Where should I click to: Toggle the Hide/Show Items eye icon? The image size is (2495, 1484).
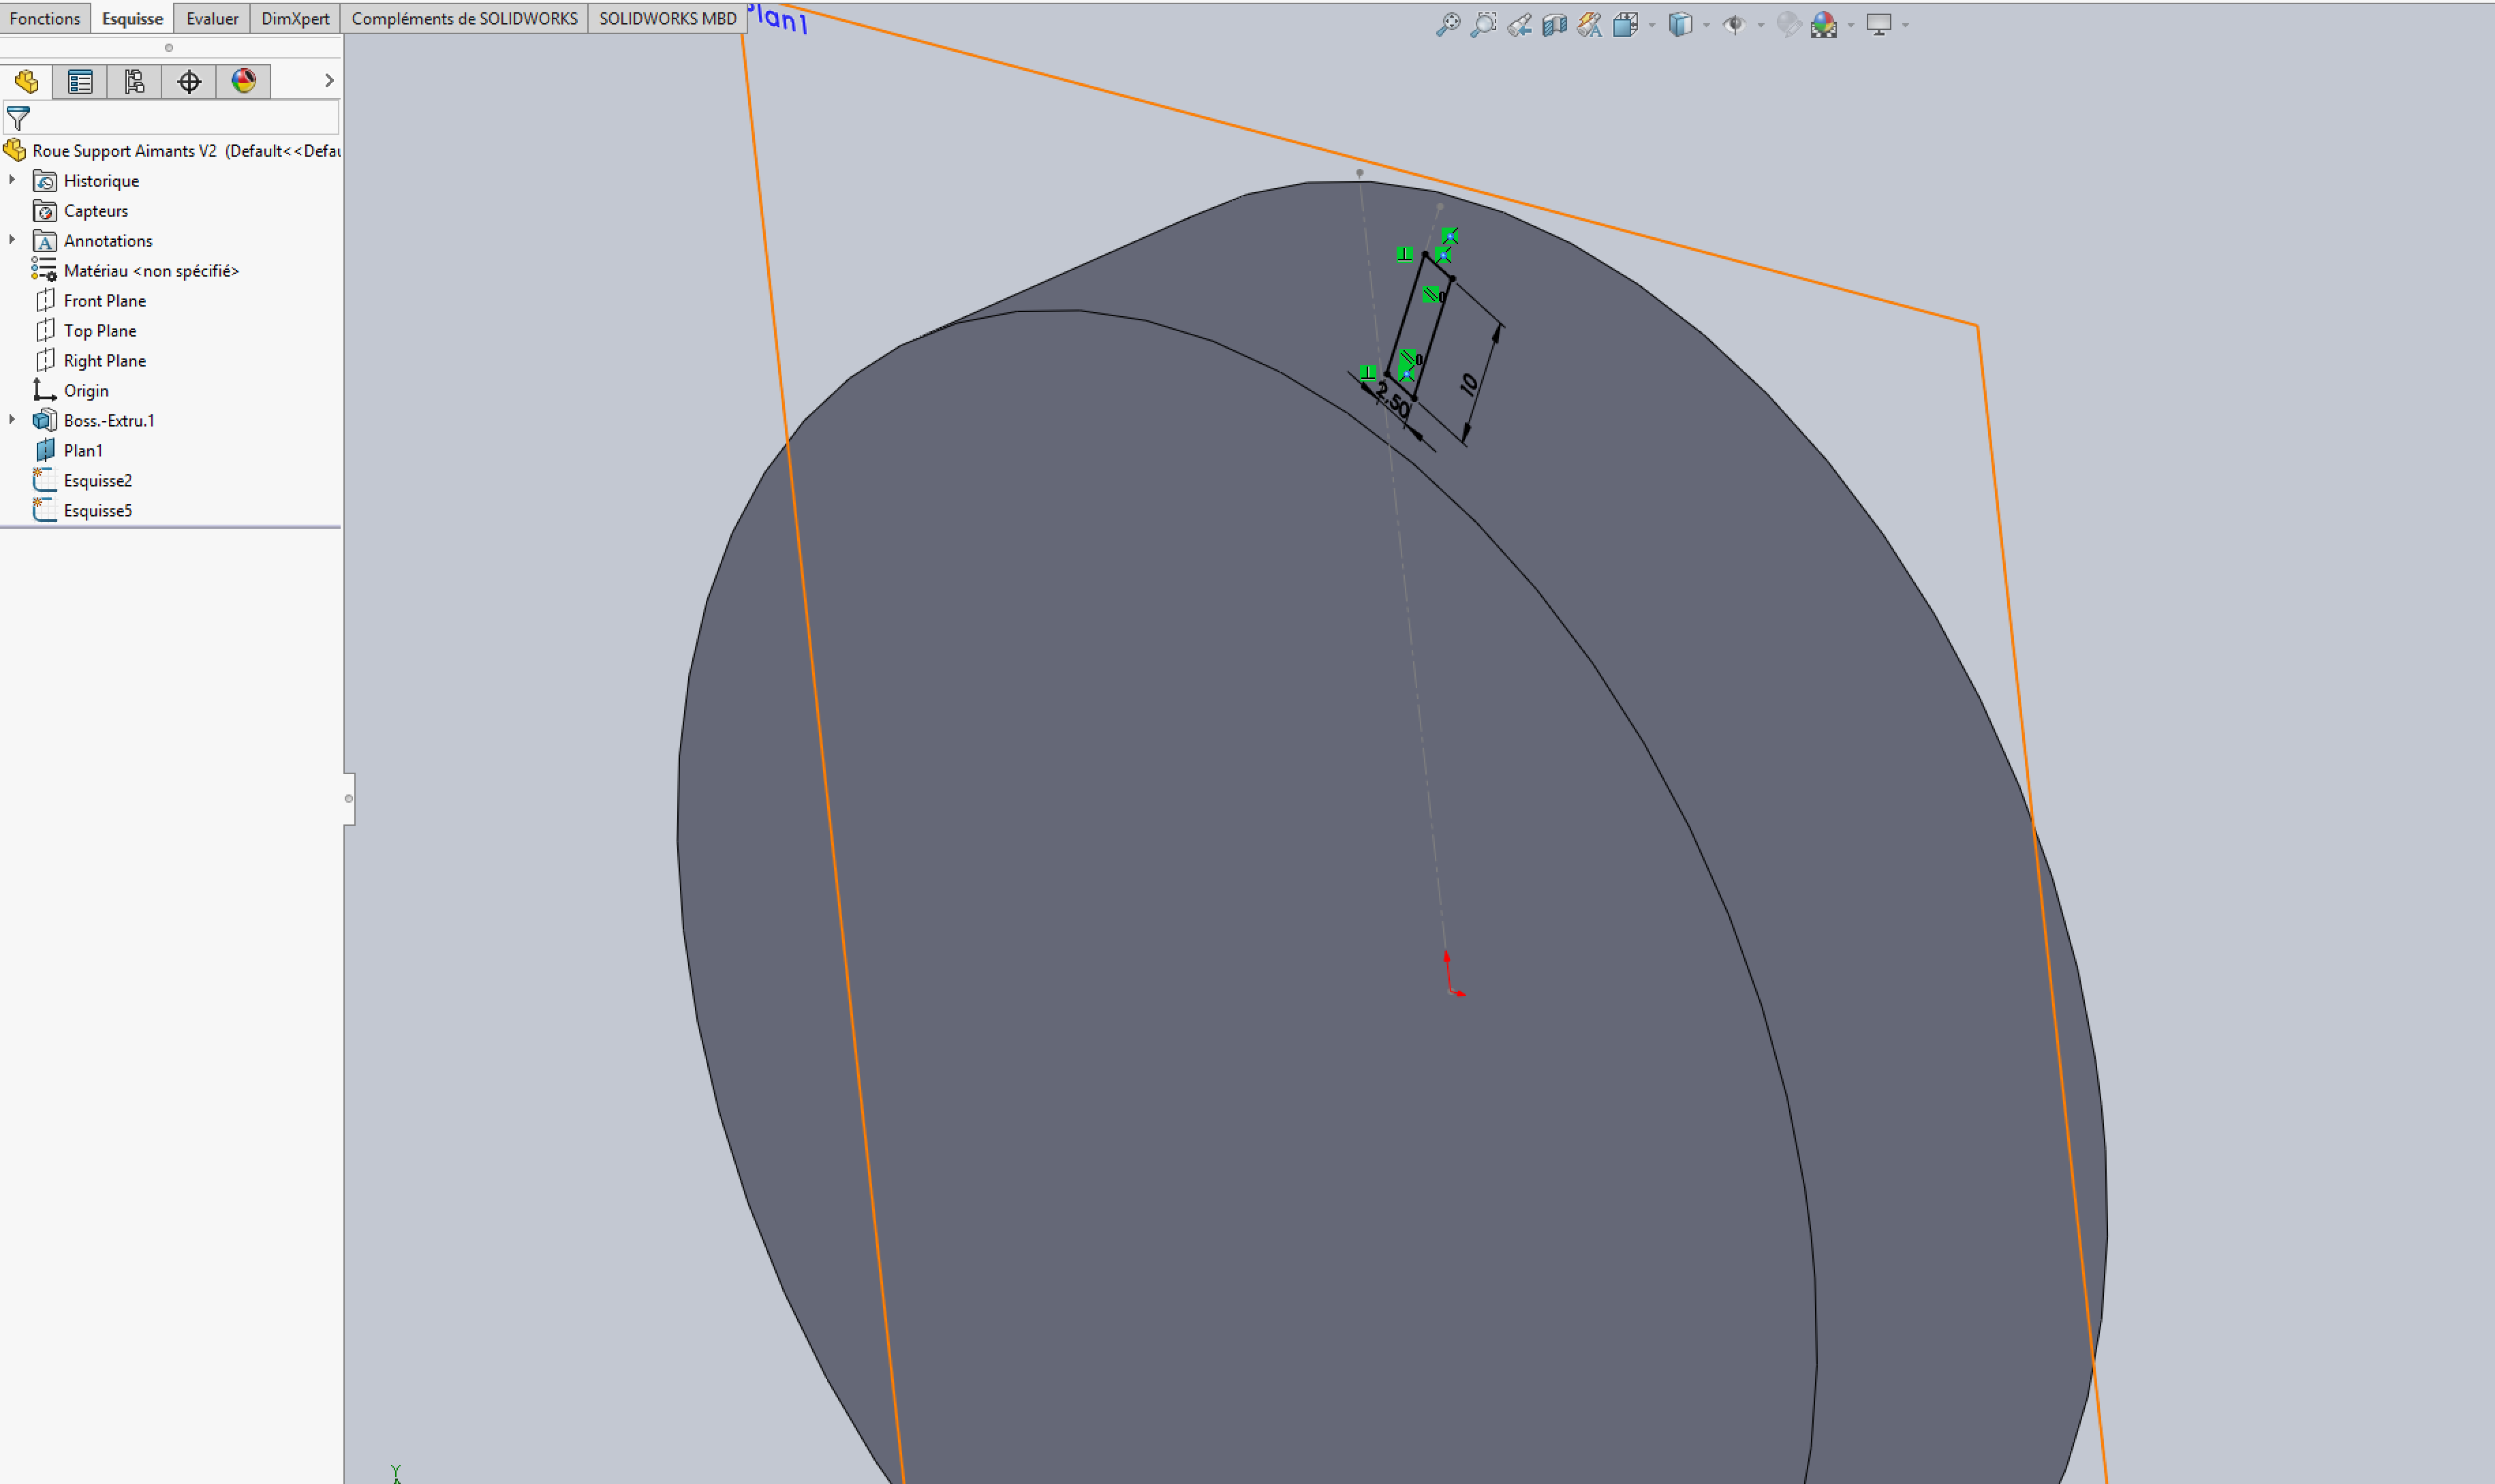point(1734,25)
